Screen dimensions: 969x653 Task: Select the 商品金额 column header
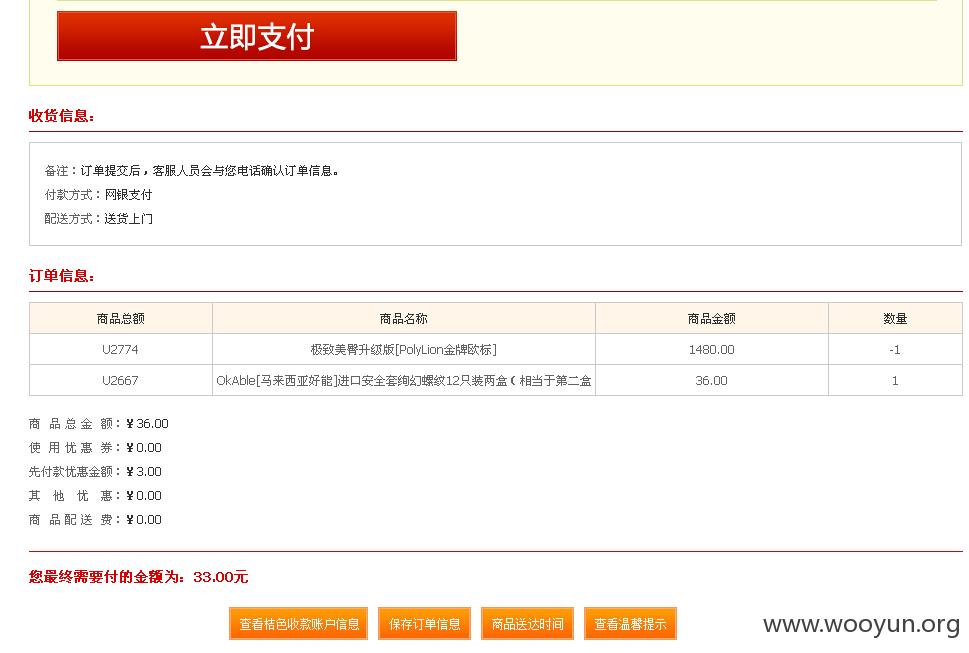[711, 319]
